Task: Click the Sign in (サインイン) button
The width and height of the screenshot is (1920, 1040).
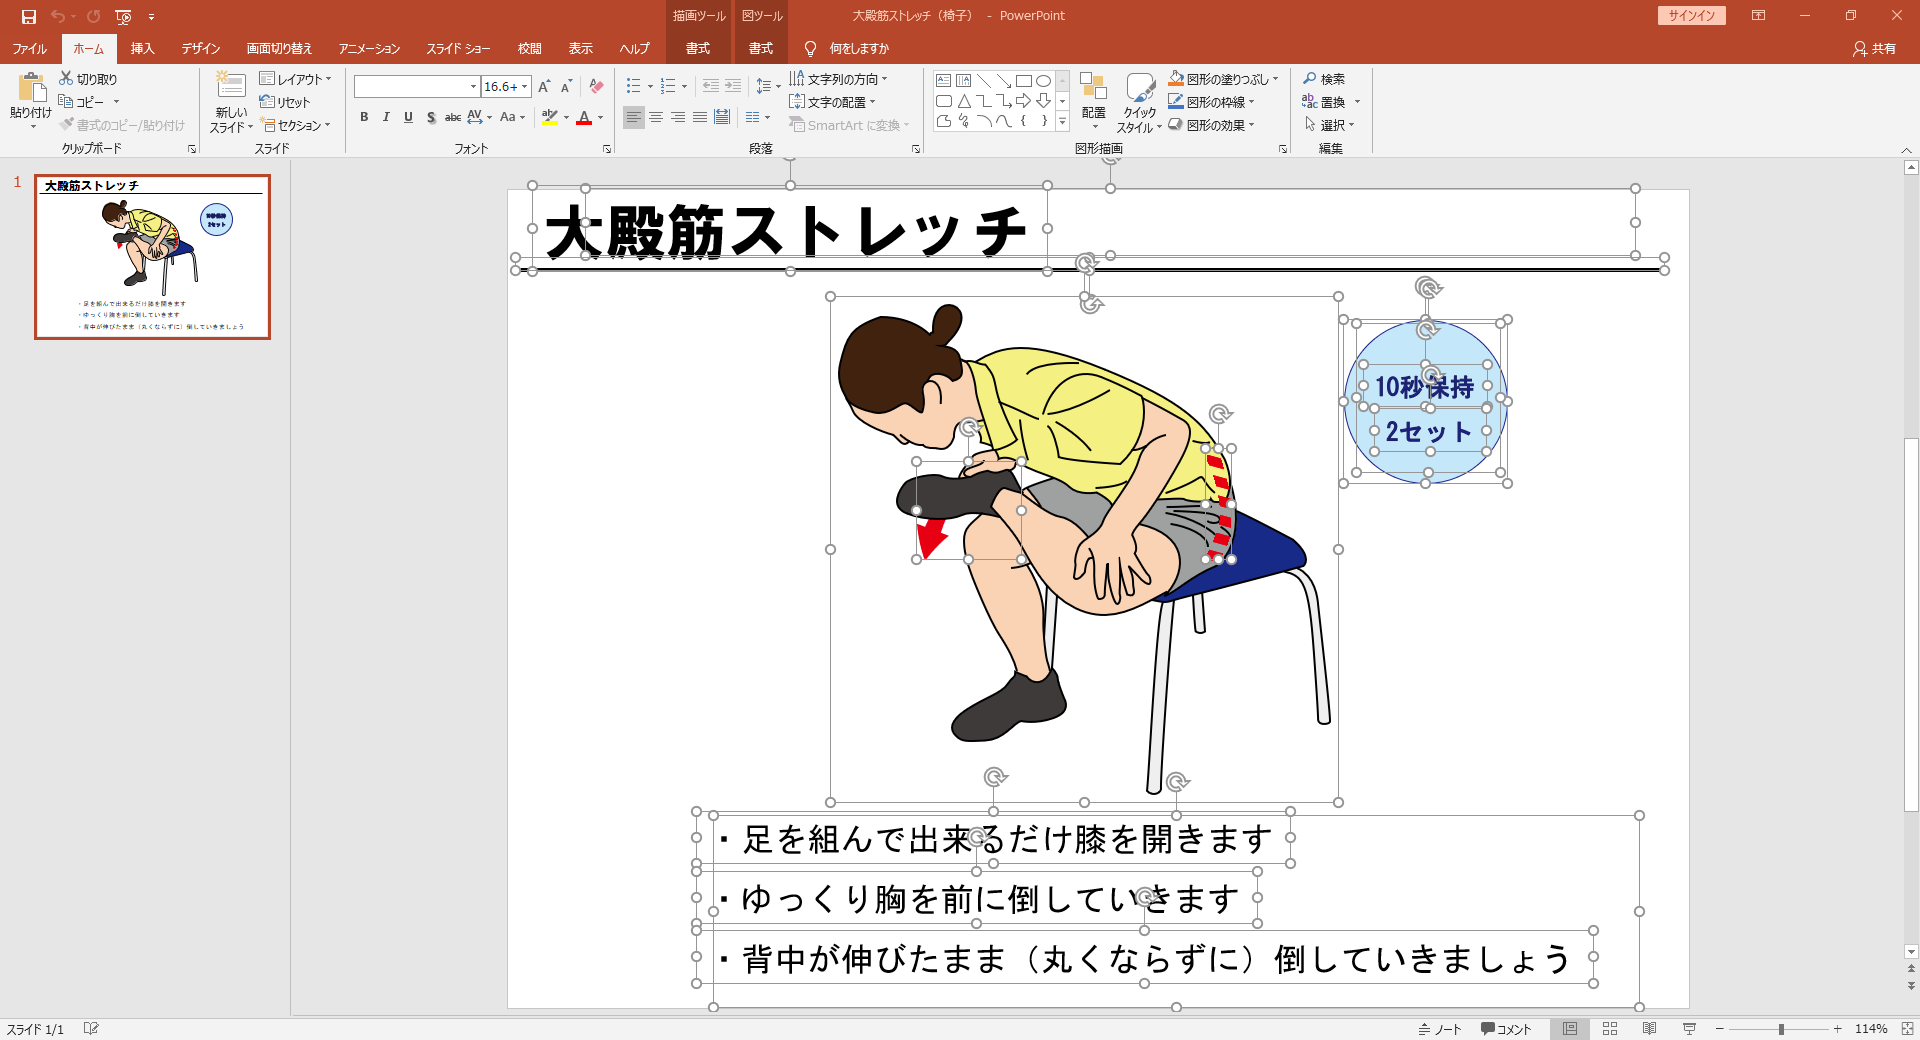Action: pyautogui.click(x=1691, y=16)
